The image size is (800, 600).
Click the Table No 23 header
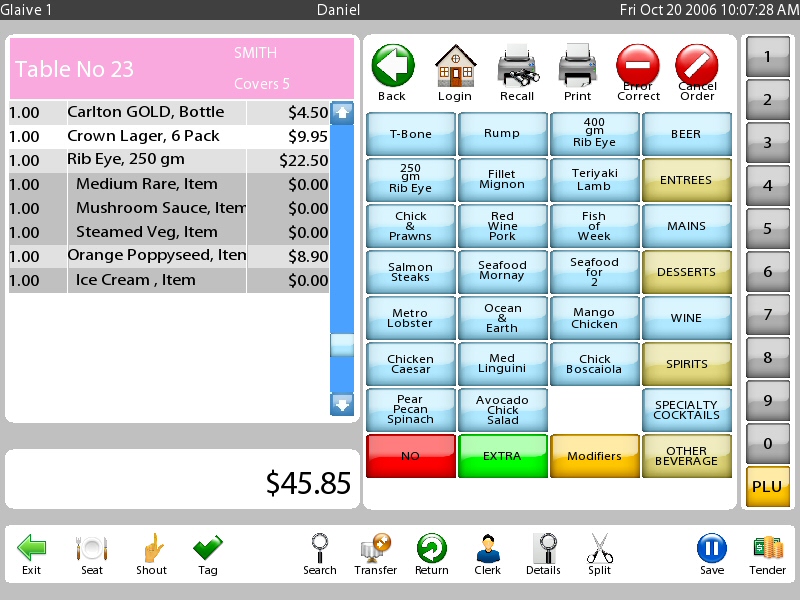pyautogui.click(x=182, y=68)
